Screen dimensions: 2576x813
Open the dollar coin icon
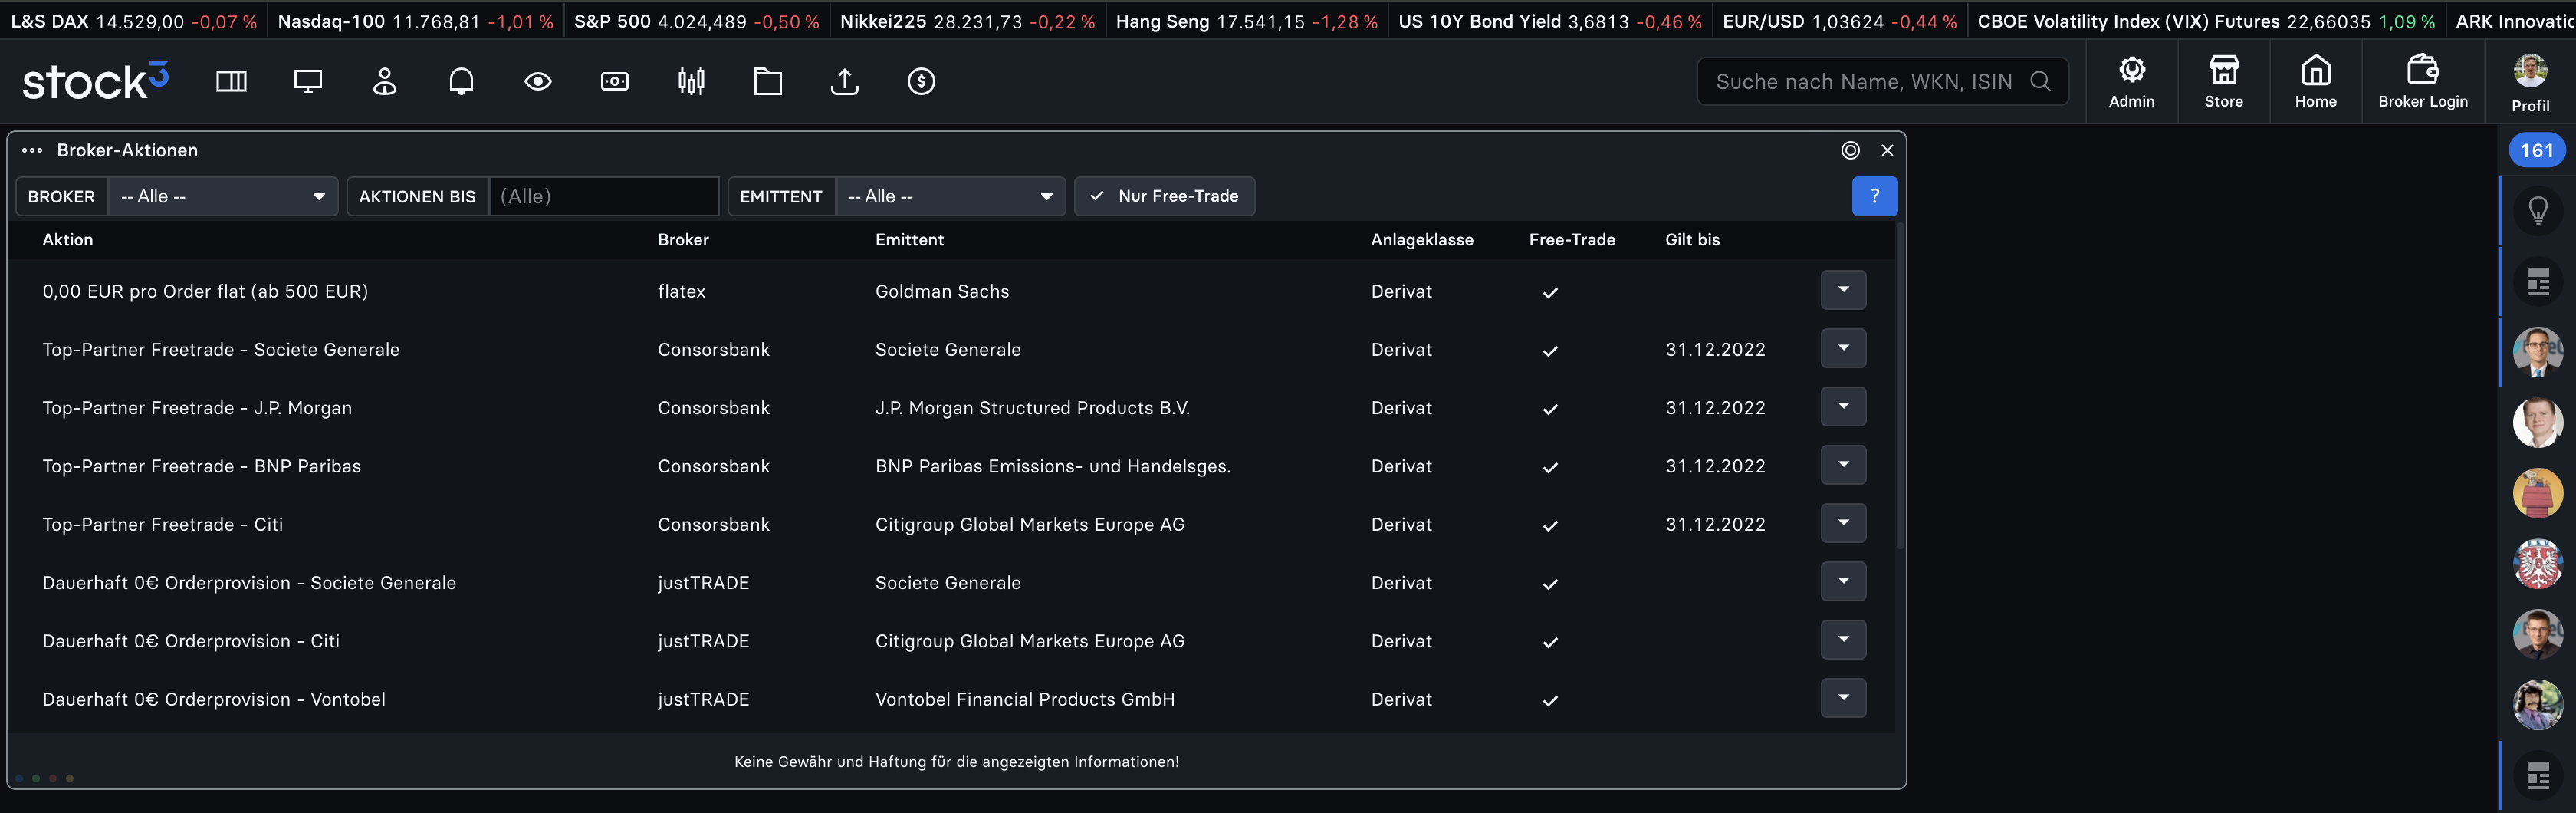921,81
